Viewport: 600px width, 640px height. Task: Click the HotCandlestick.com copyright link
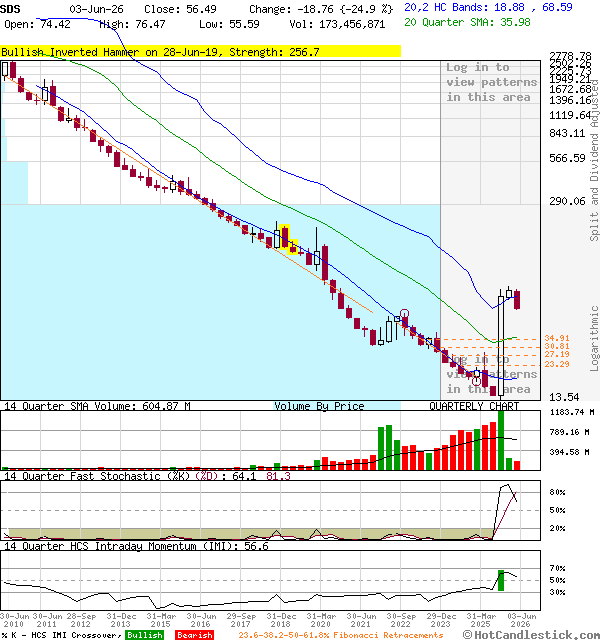click(531, 635)
